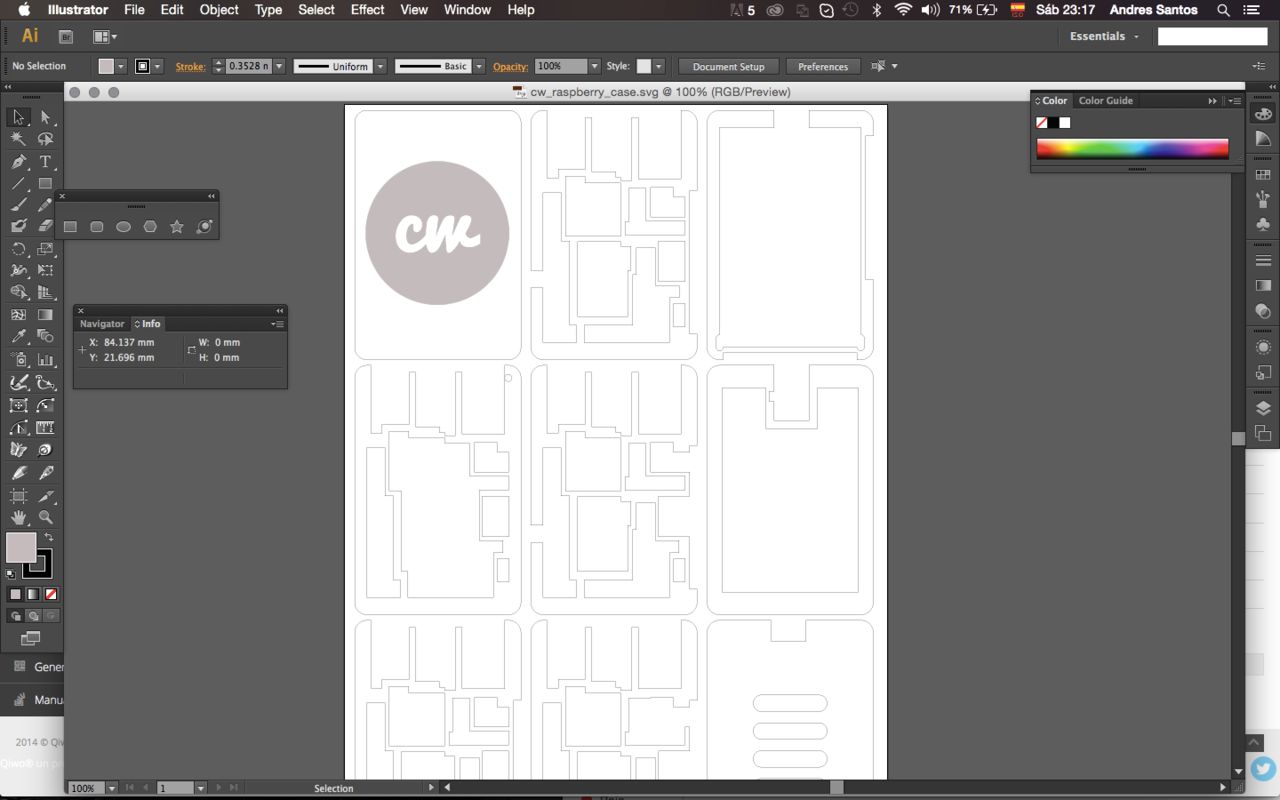This screenshot has width=1280, height=800.
Task: Select the Paintbrush tool
Action: (18, 205)
